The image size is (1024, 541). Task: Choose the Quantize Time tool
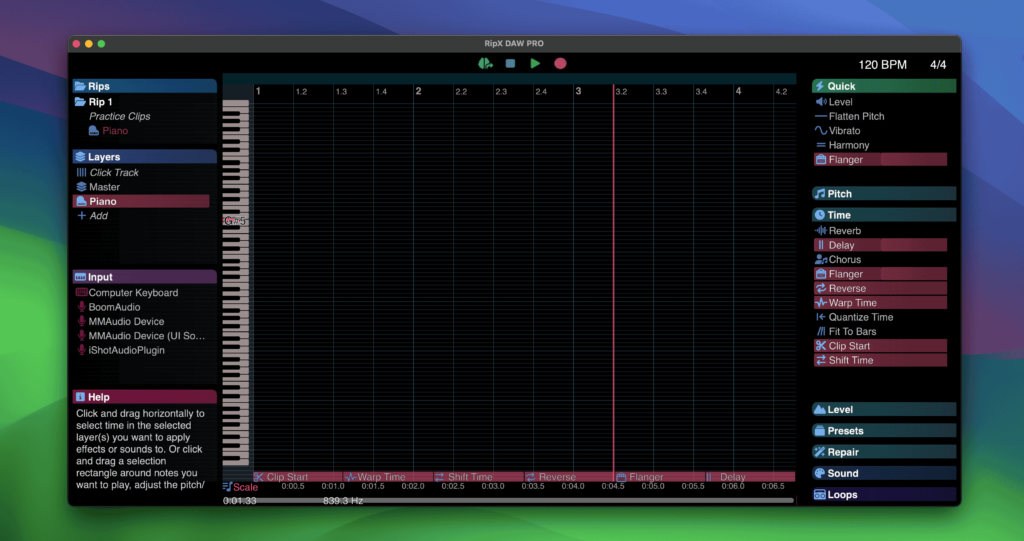(860, 317)
